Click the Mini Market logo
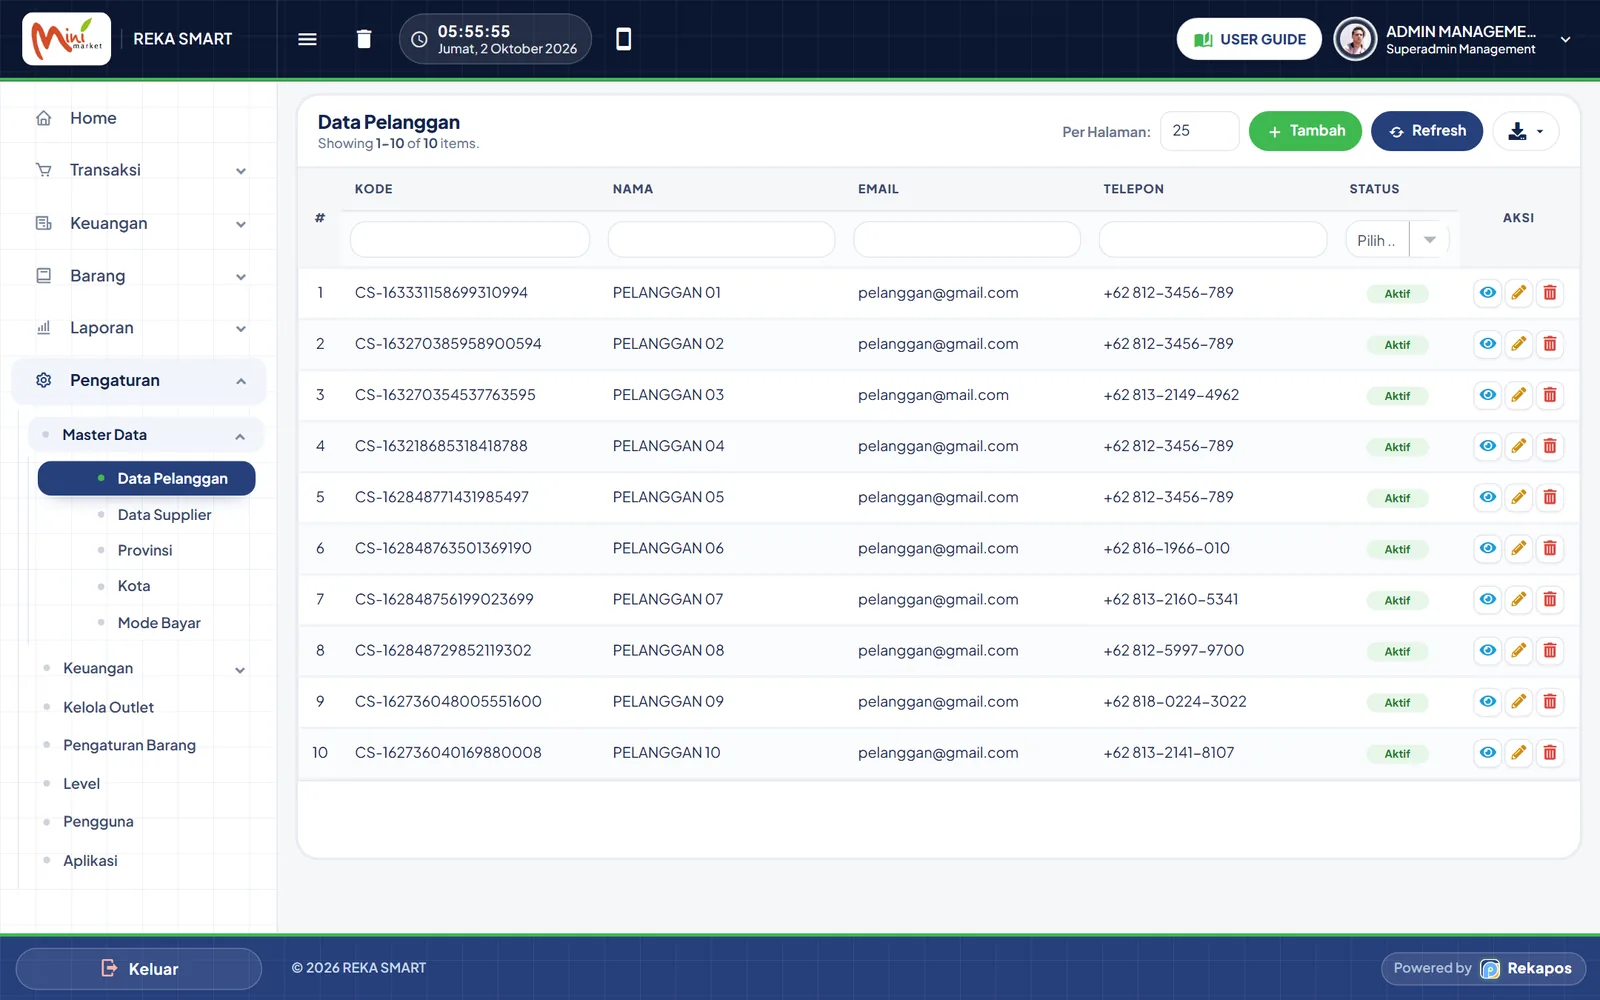Screen dimensions: 1600x1000 click(67, 39)
